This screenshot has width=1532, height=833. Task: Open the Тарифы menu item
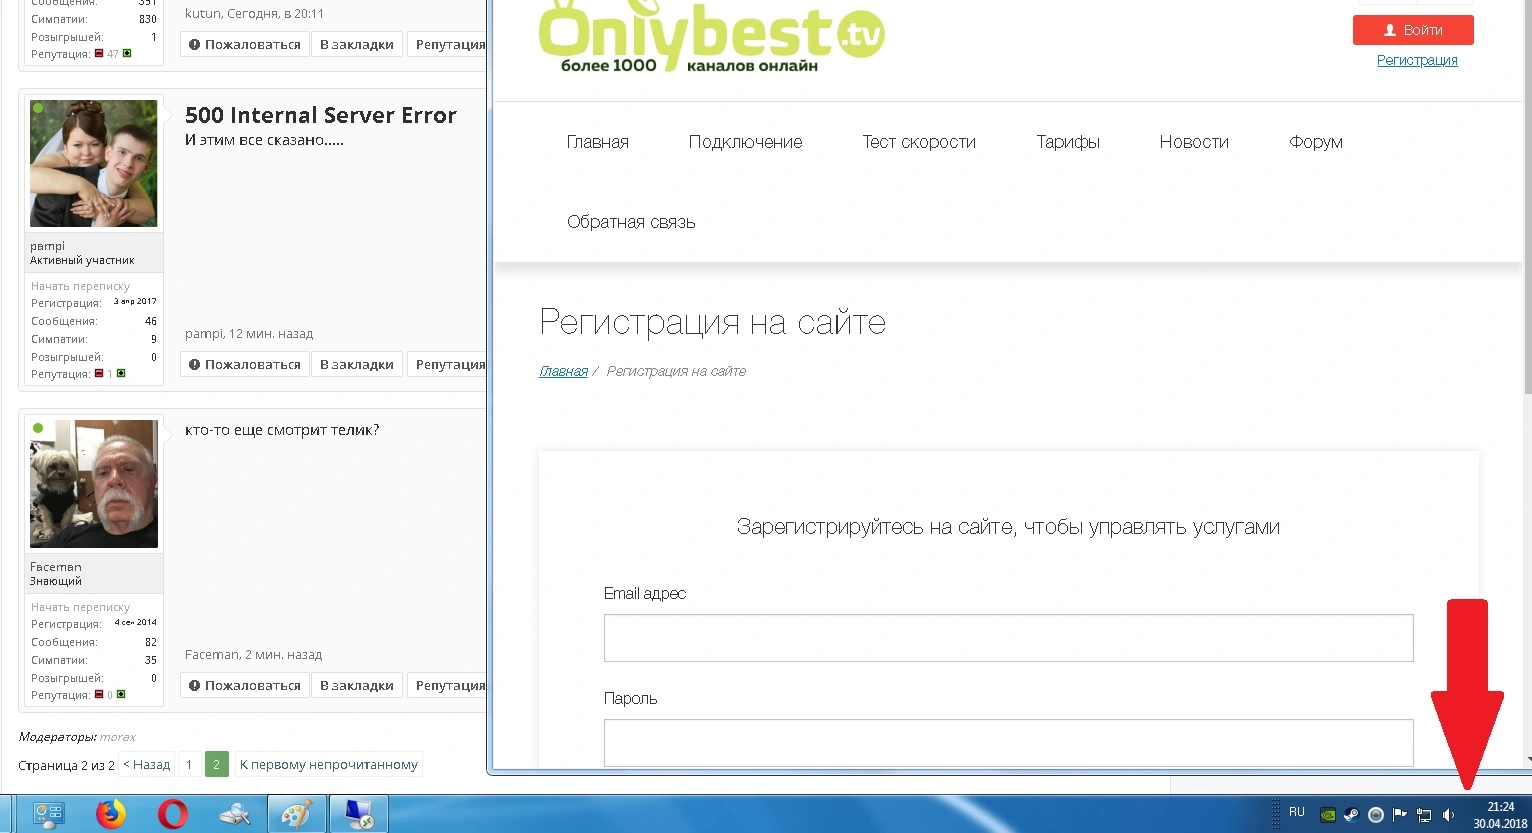tap(1068, 142)
